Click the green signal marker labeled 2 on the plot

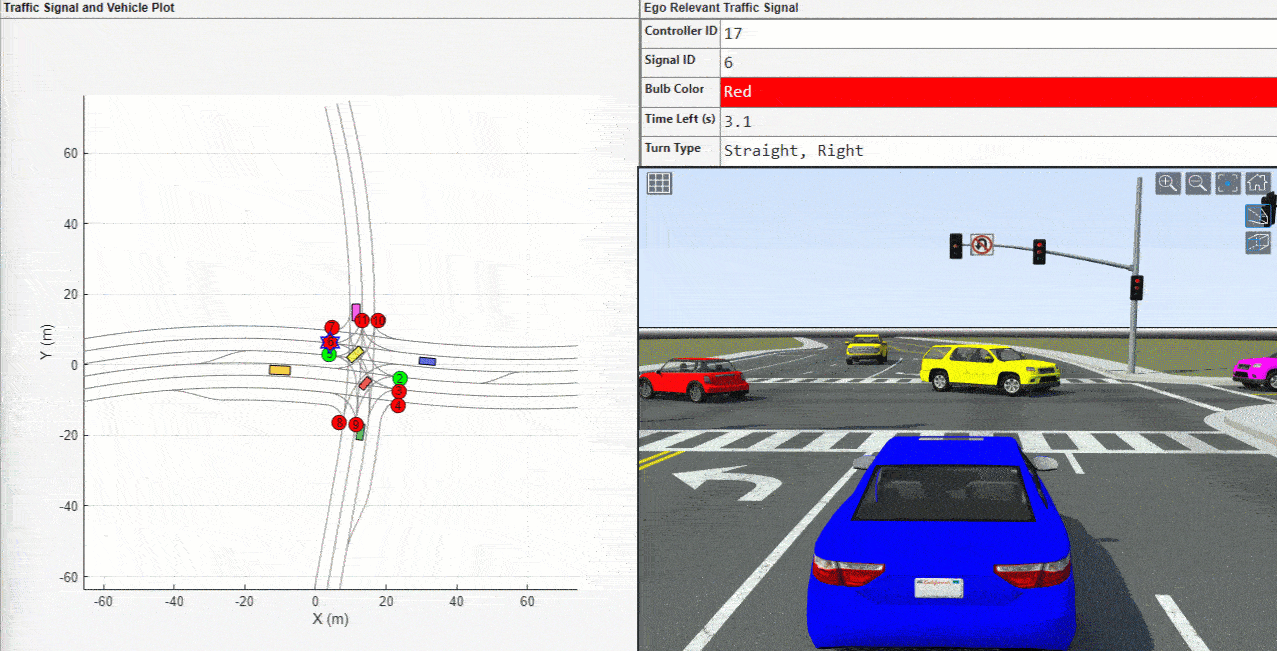pos(400,378)
